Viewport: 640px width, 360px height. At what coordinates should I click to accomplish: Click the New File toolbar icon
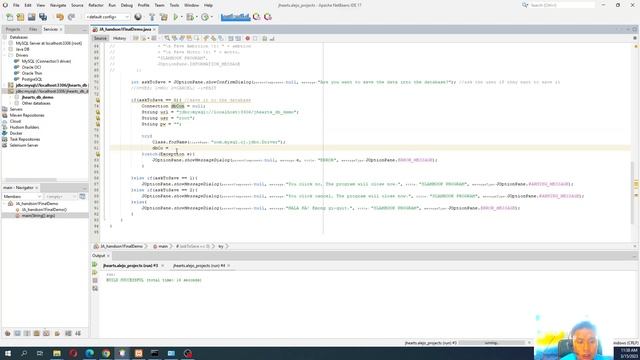coord(9,17)
